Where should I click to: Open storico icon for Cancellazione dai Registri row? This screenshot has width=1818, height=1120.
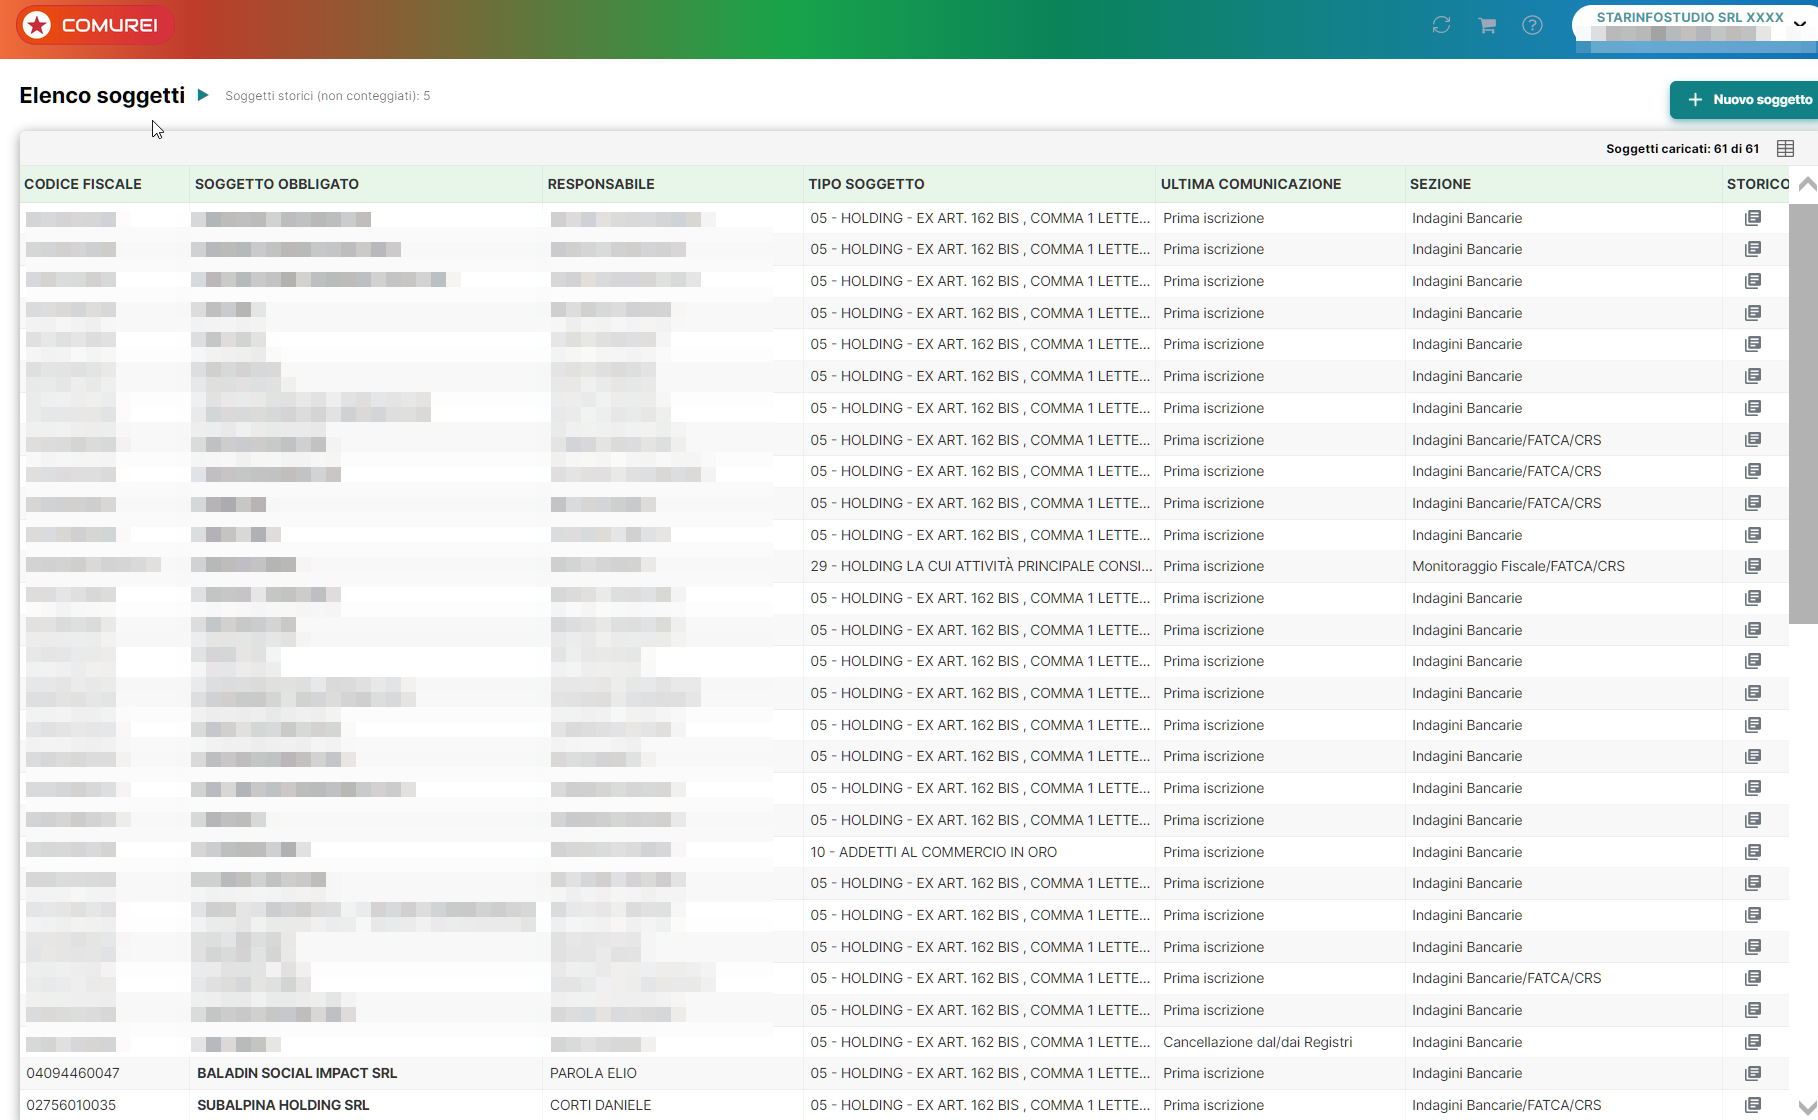(x=1753, y=1042)
